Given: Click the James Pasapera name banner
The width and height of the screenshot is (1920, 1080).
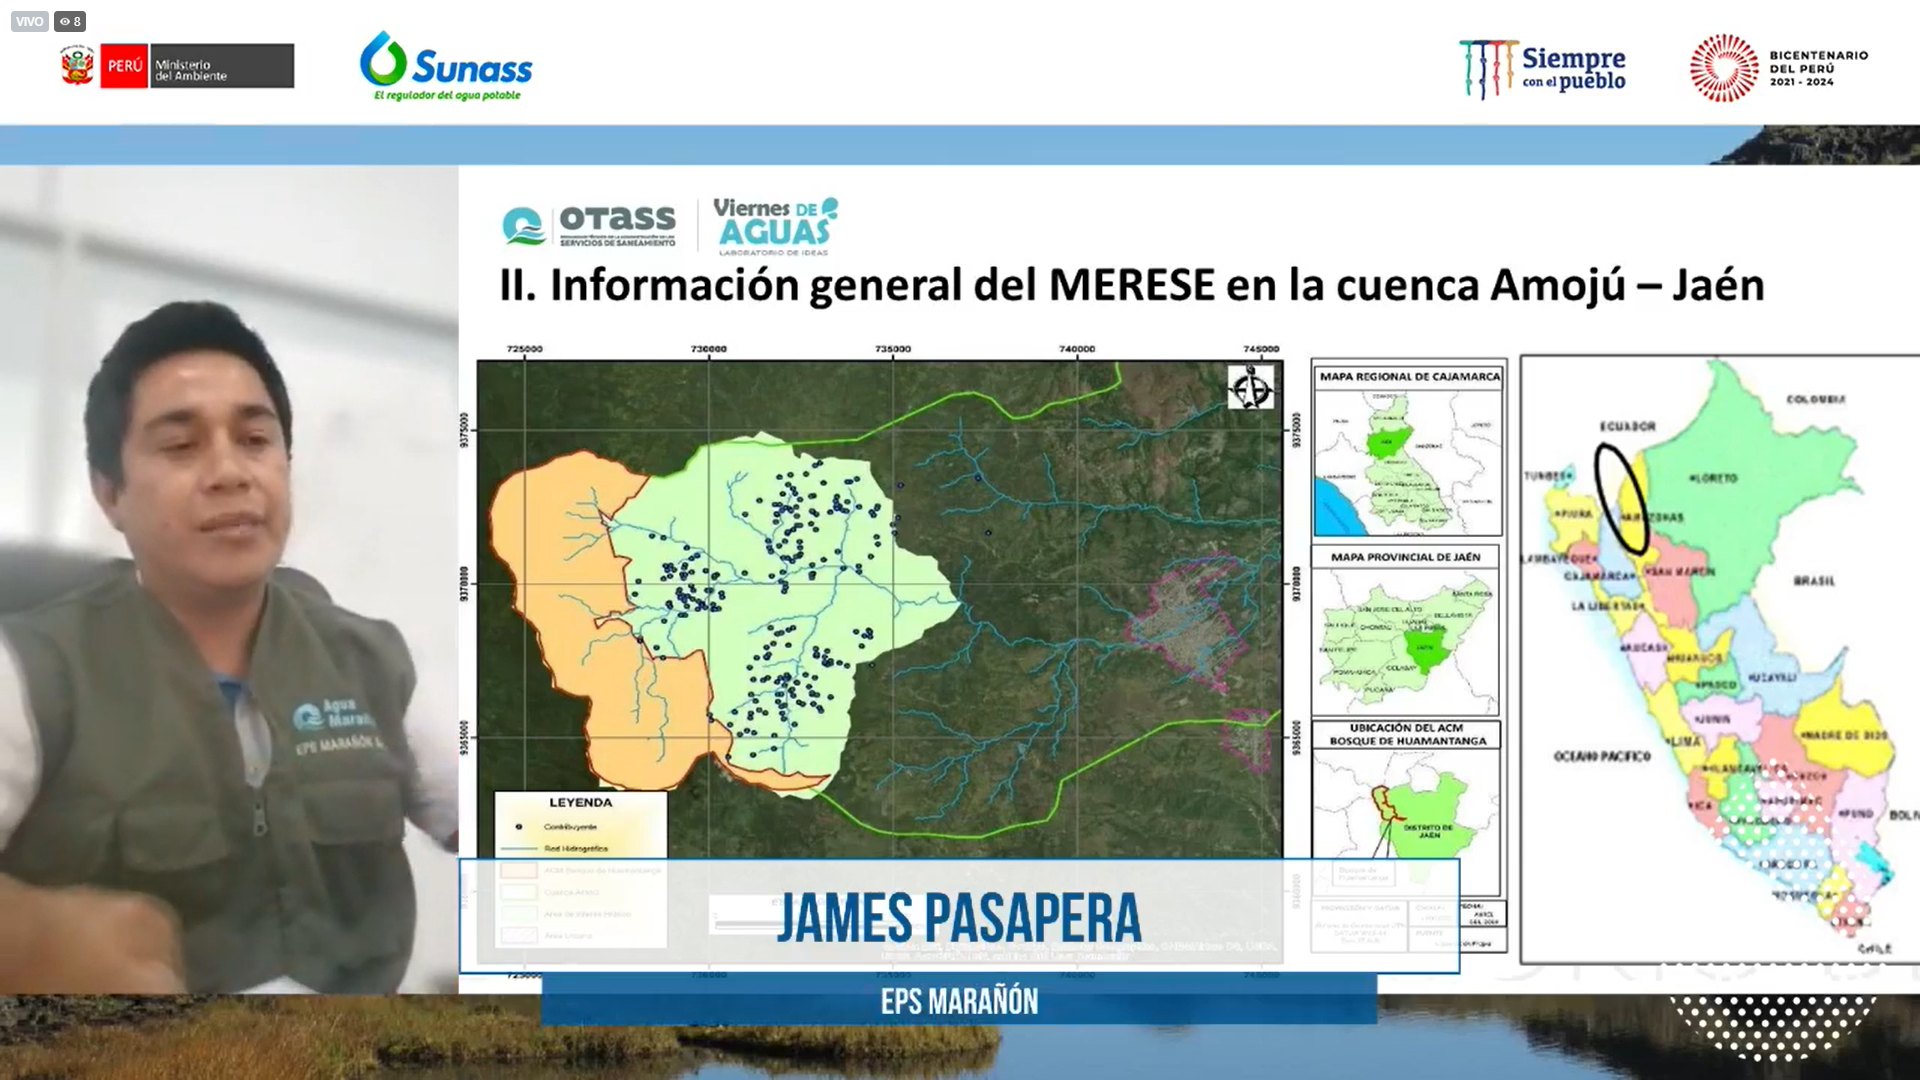Looking at the screenshot, I should click(958, 916).
